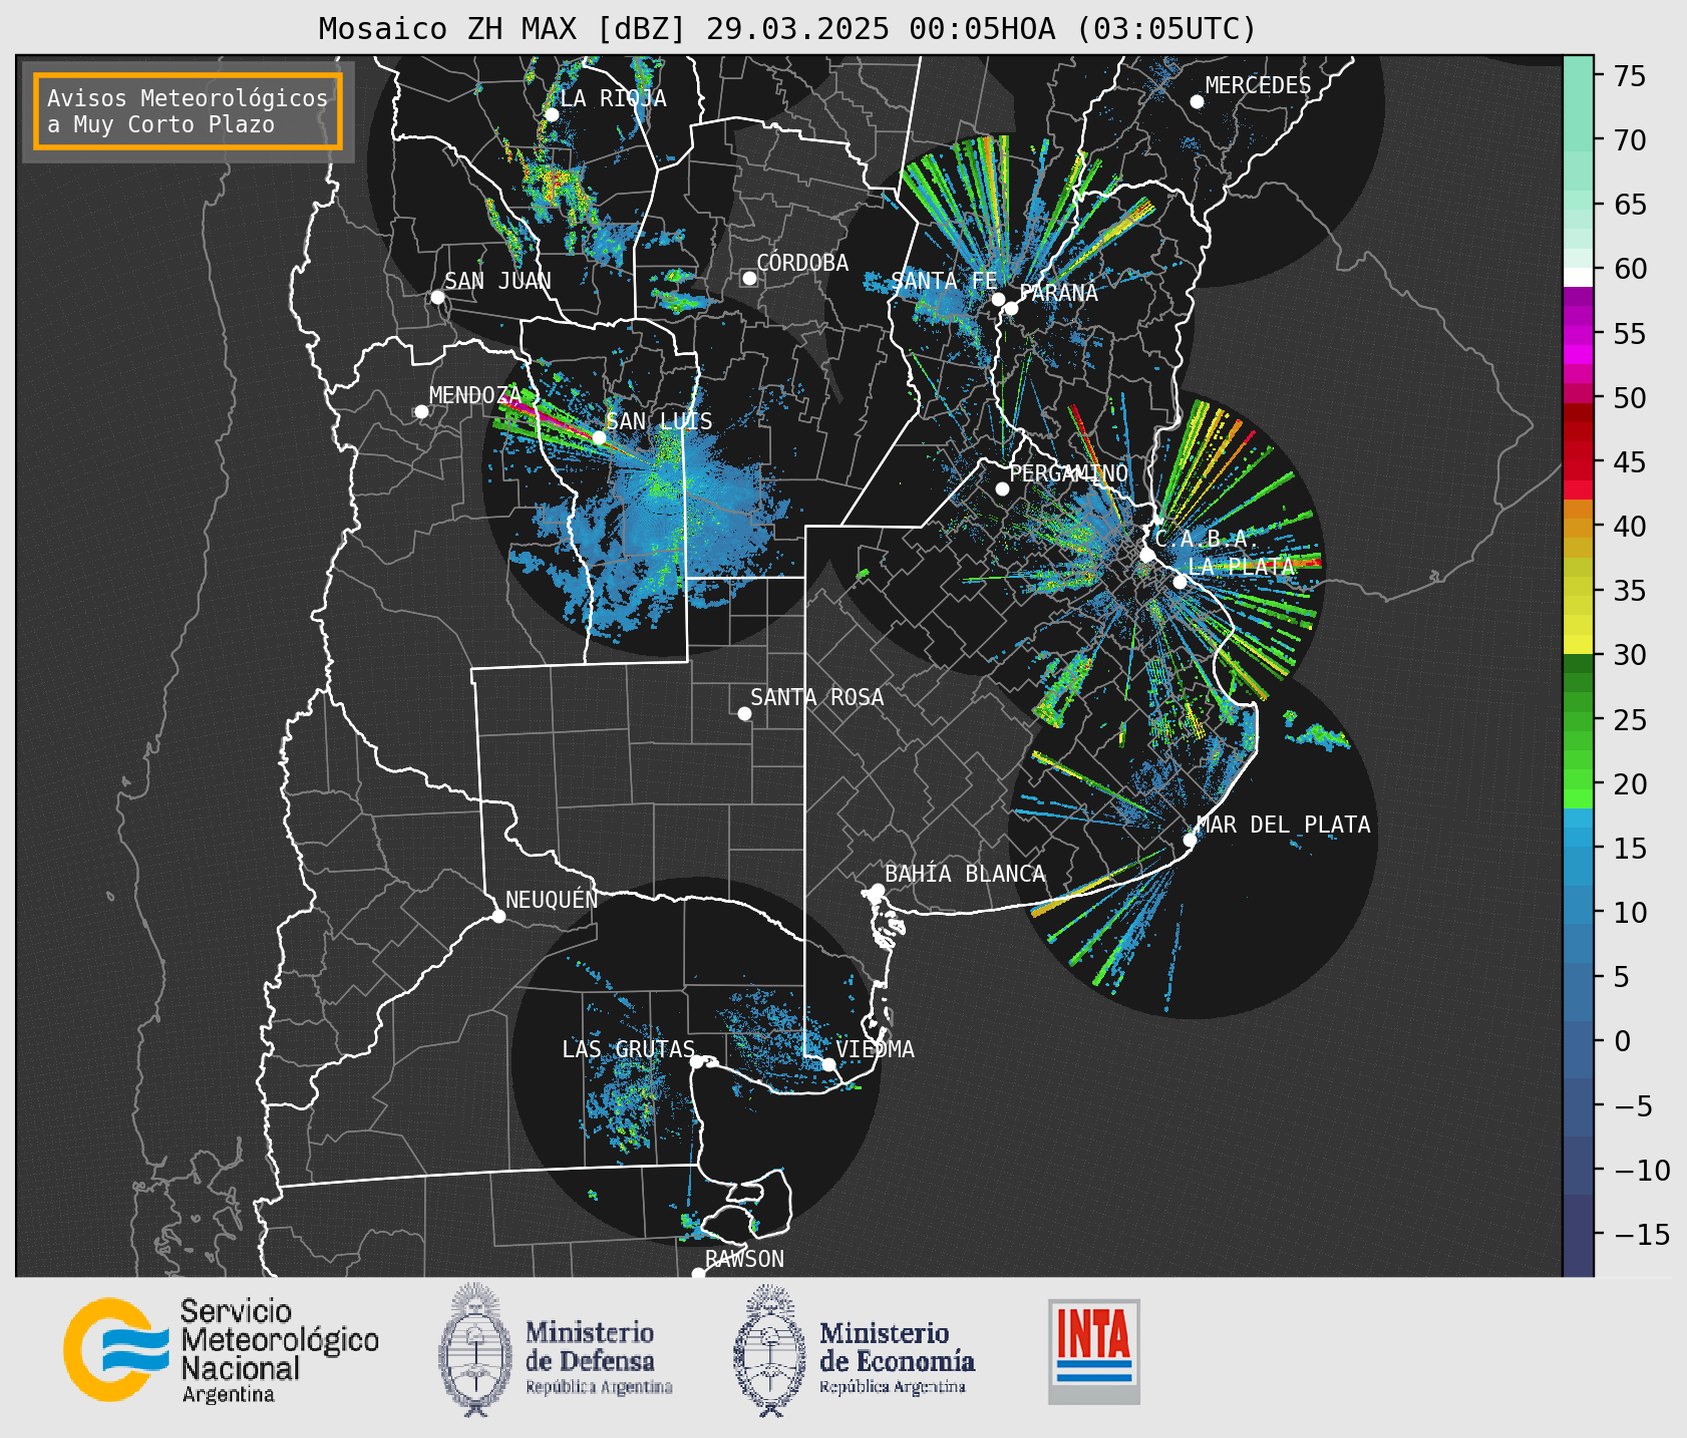The width and height of the screenshot is (1687, 1438).
Task: Click the República Argentina text under Ministerio de Defensa
Action: (599, 1387)
